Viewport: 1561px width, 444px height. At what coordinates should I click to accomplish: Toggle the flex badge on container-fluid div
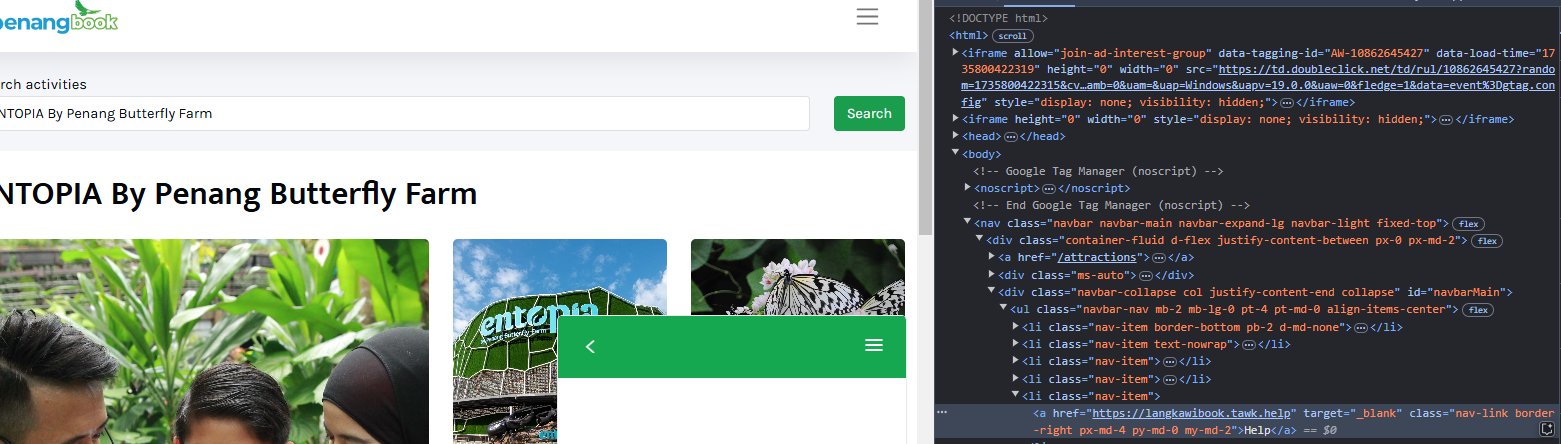pos(1487,241)
